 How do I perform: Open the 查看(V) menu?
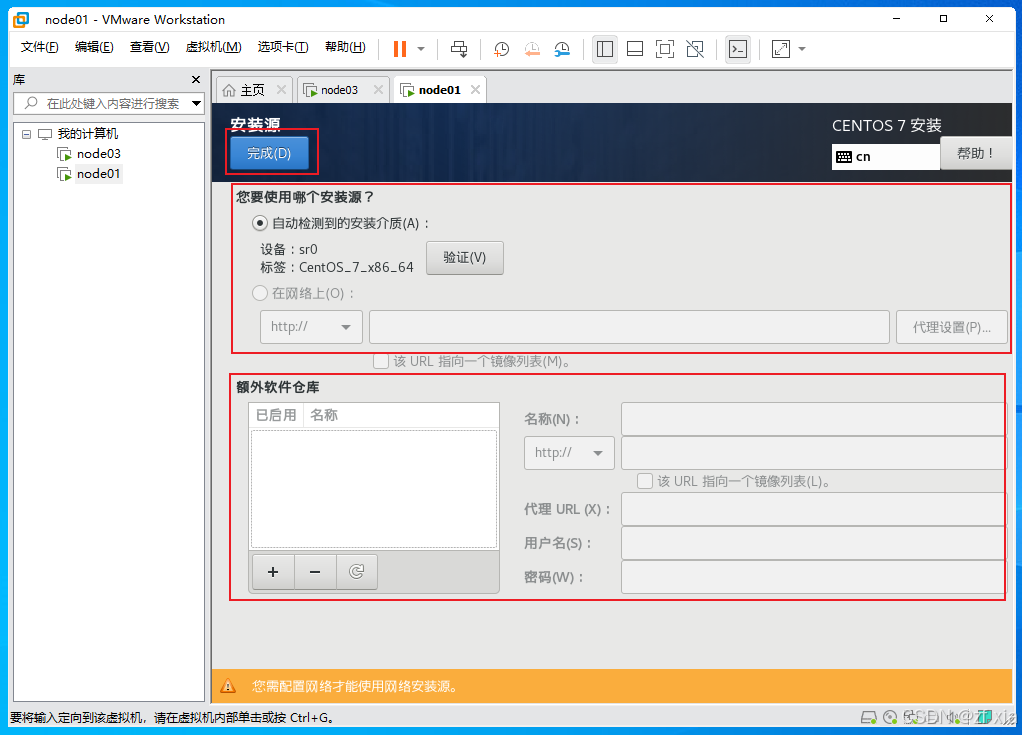pyautogui.click(x=149, y=47)
